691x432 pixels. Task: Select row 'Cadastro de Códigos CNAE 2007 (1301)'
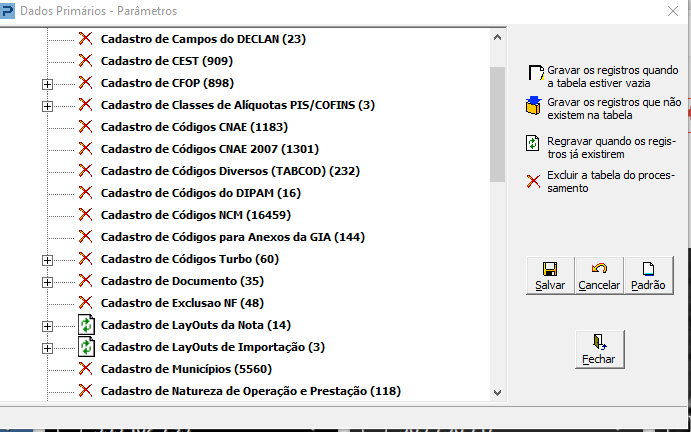click(x=210, y=149)
